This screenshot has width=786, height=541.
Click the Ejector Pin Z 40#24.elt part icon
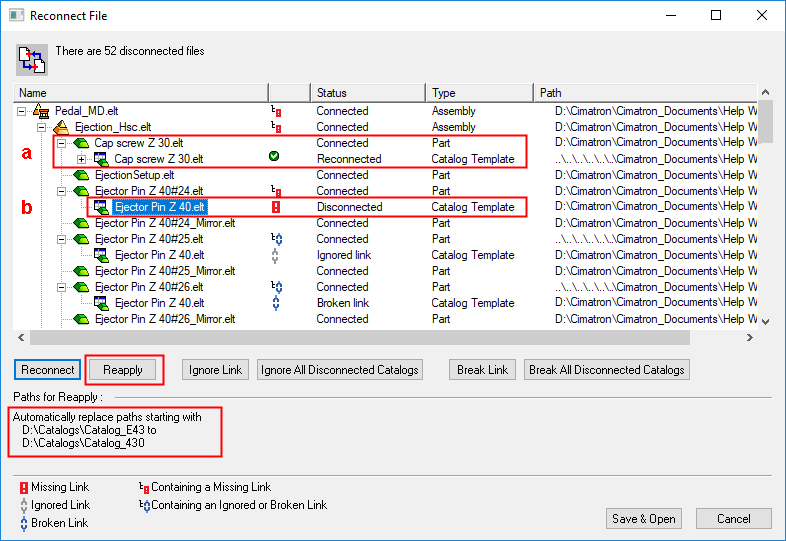point(81,192)
